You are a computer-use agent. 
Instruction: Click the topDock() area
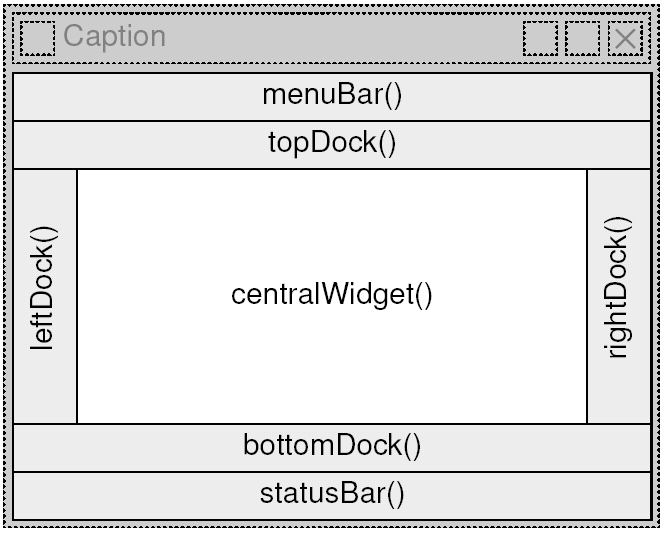click(x=332, y=145)
